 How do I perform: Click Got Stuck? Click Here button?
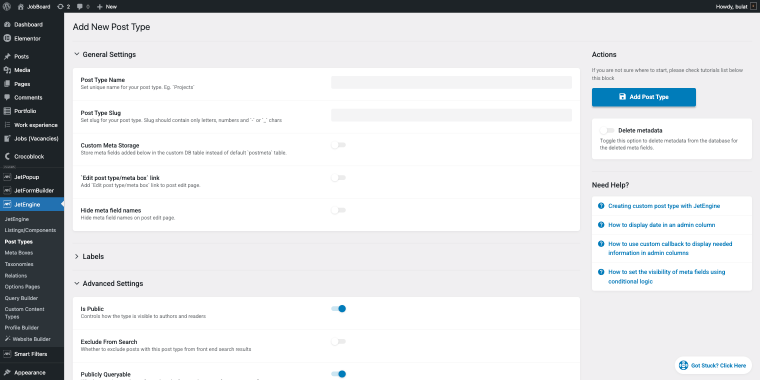[713, 365]
